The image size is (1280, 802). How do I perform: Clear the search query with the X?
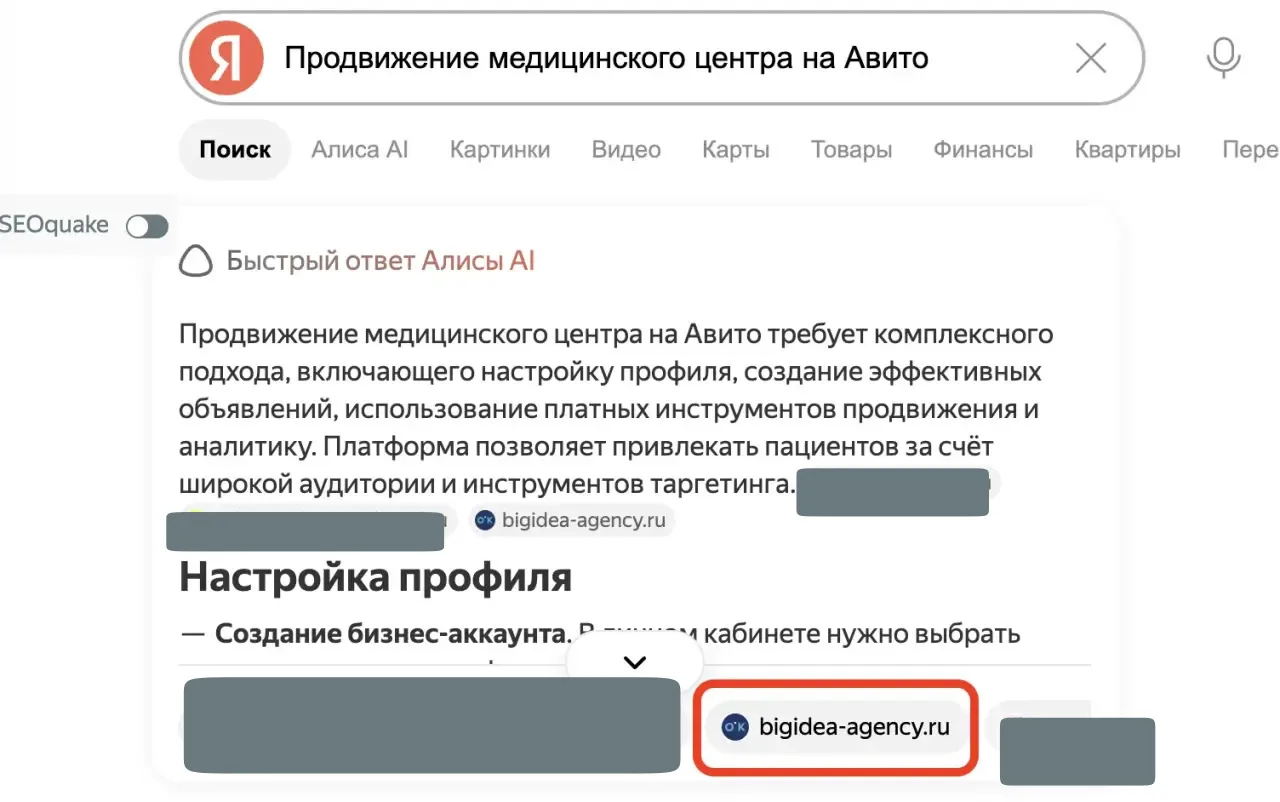[x=1090, y=59]
